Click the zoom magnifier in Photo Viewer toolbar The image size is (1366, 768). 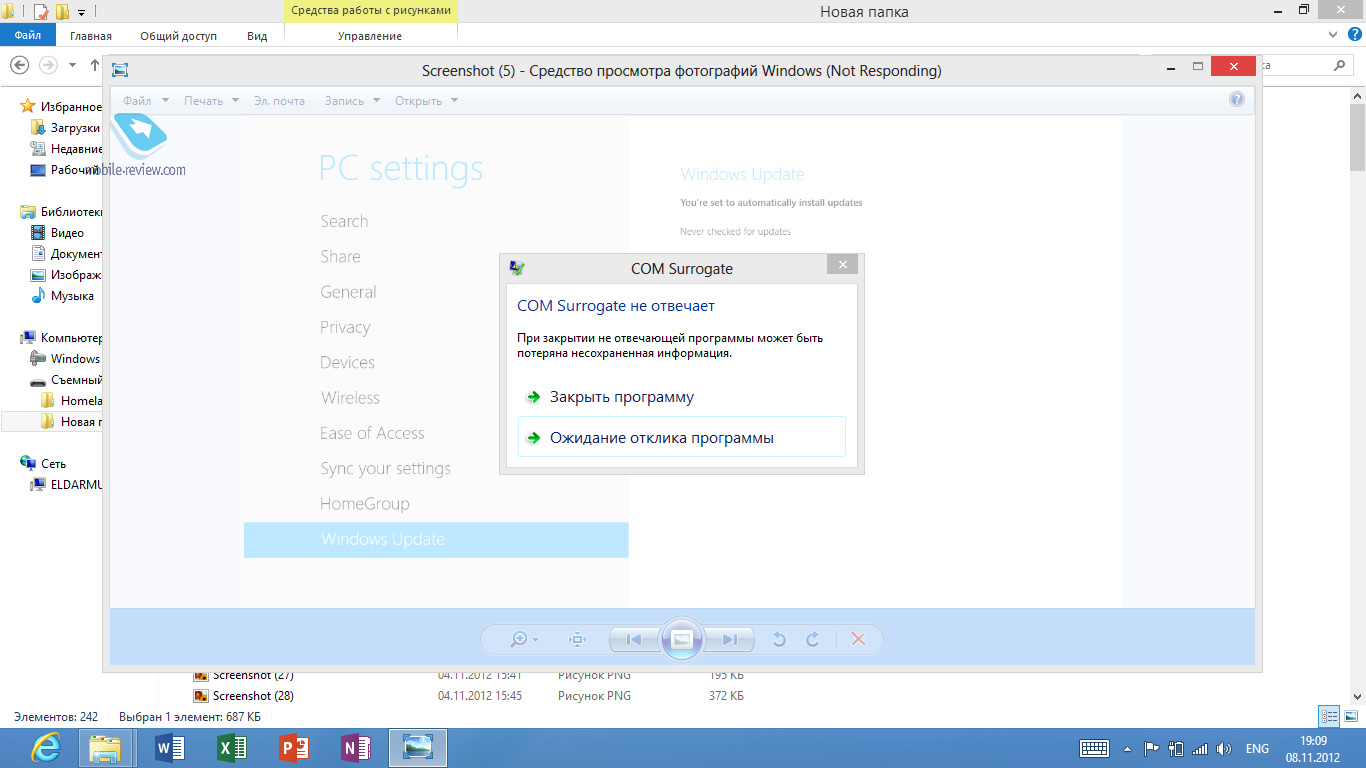point(519,639)
